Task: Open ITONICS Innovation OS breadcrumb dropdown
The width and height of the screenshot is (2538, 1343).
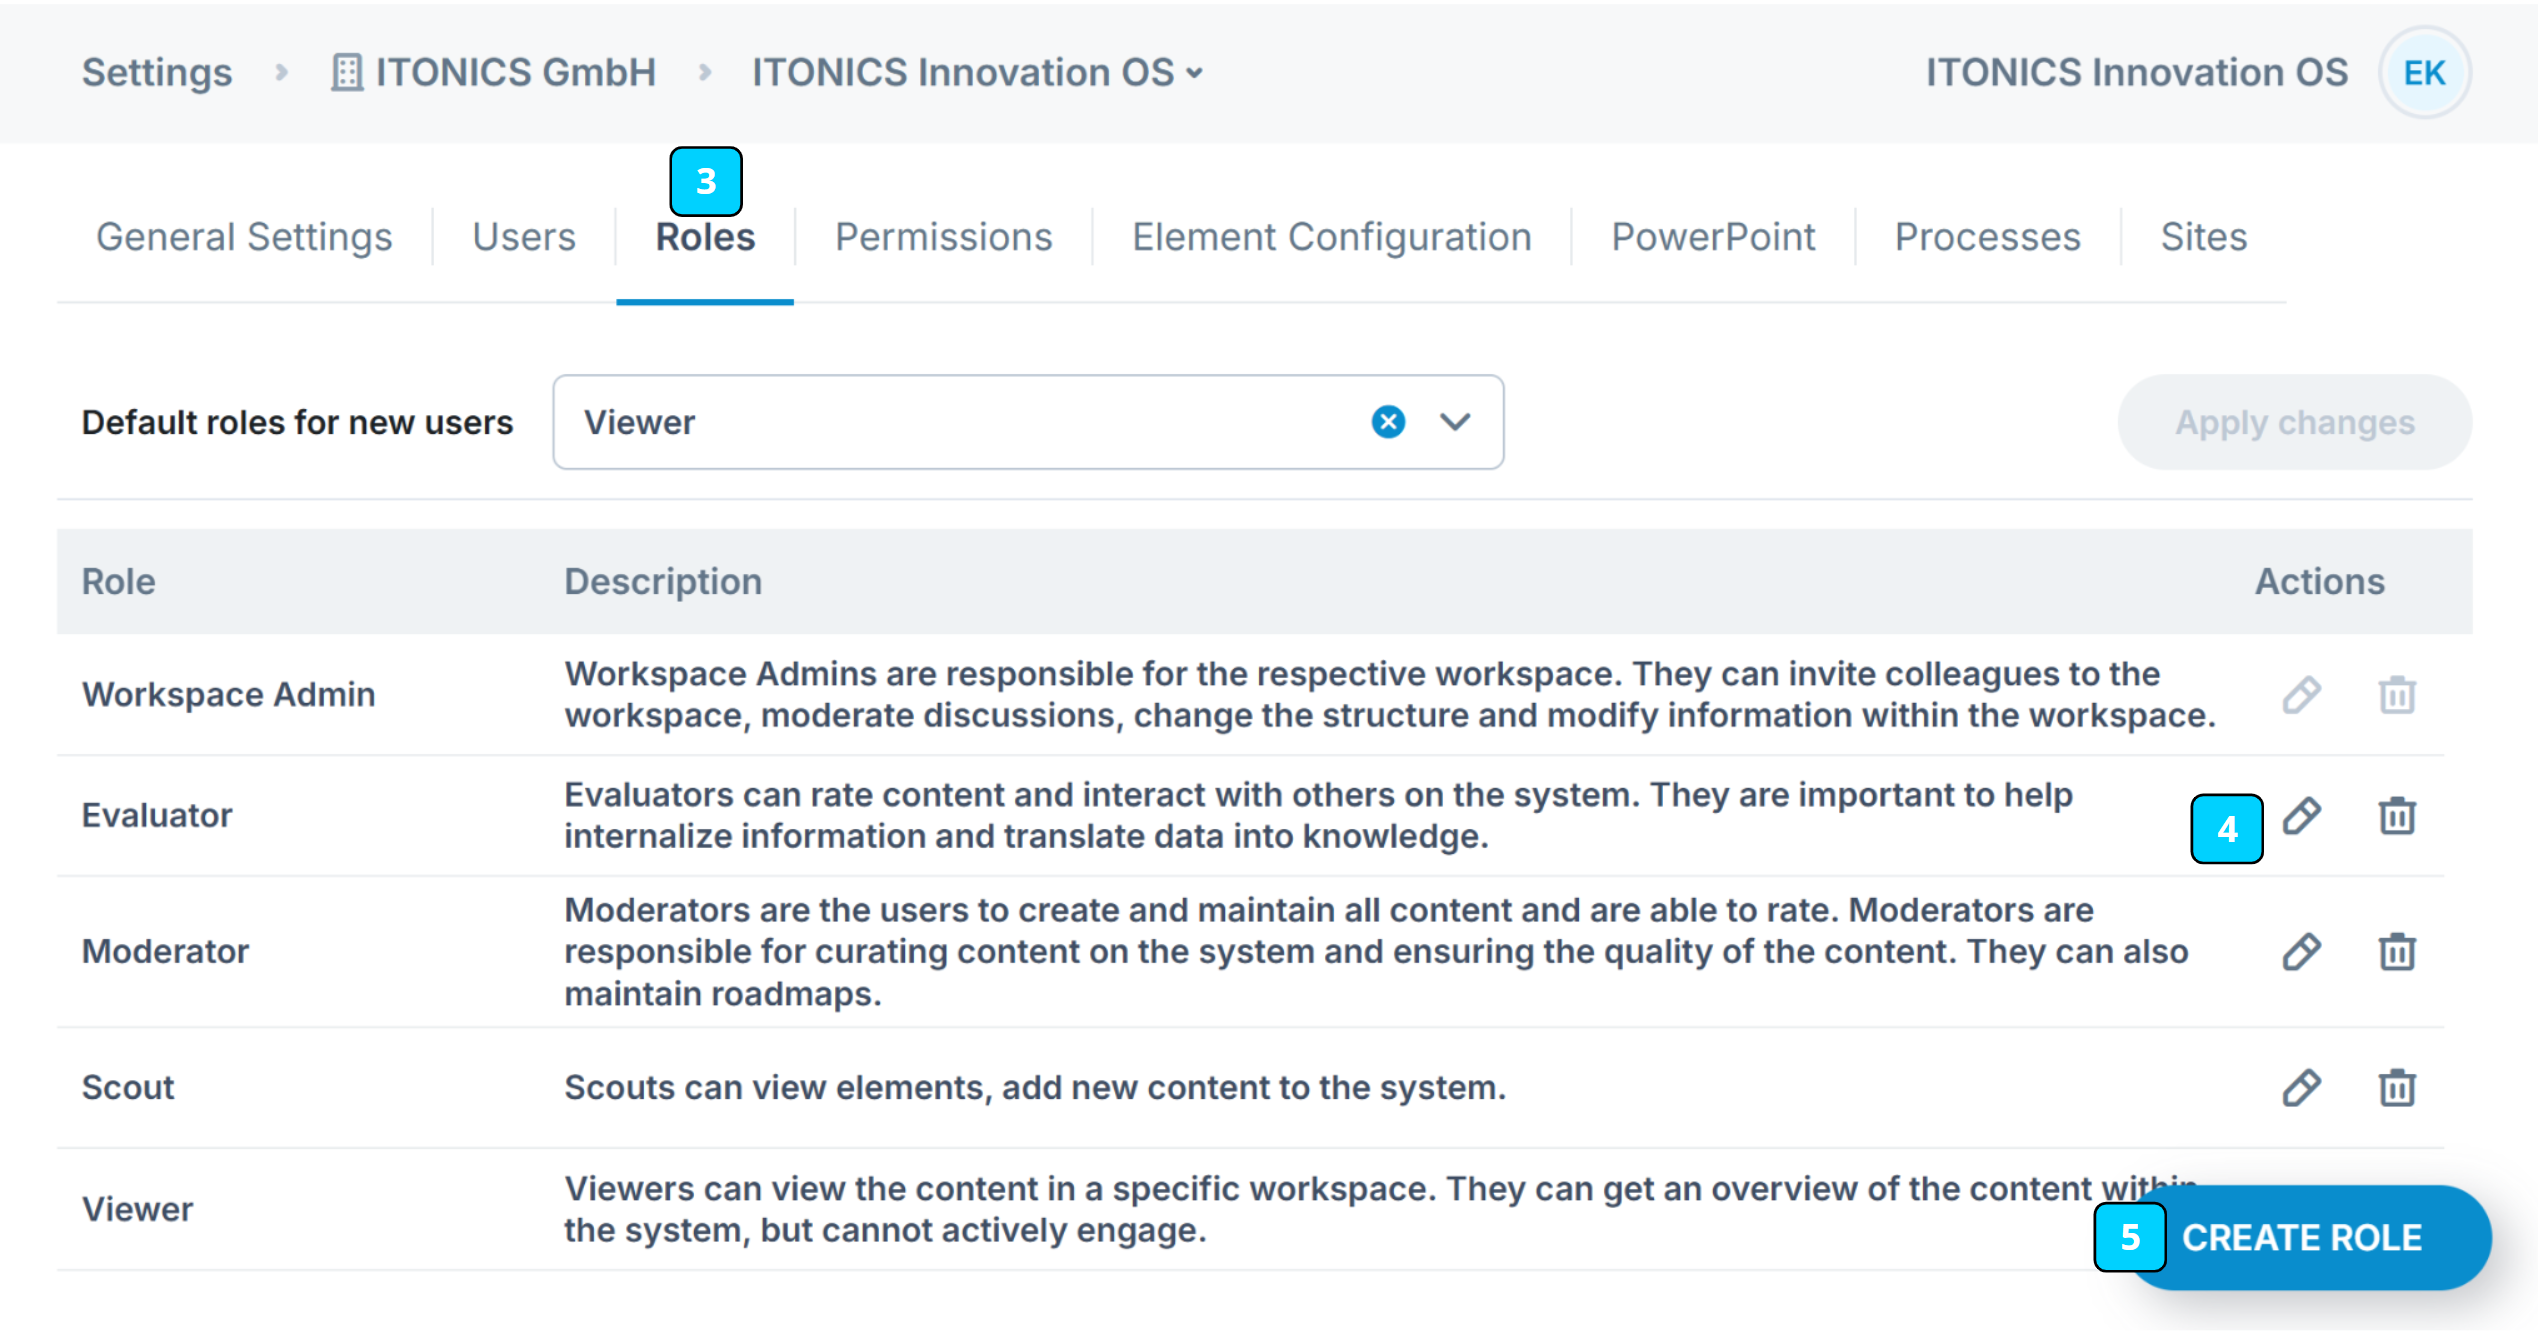Action: pos(977,73)
